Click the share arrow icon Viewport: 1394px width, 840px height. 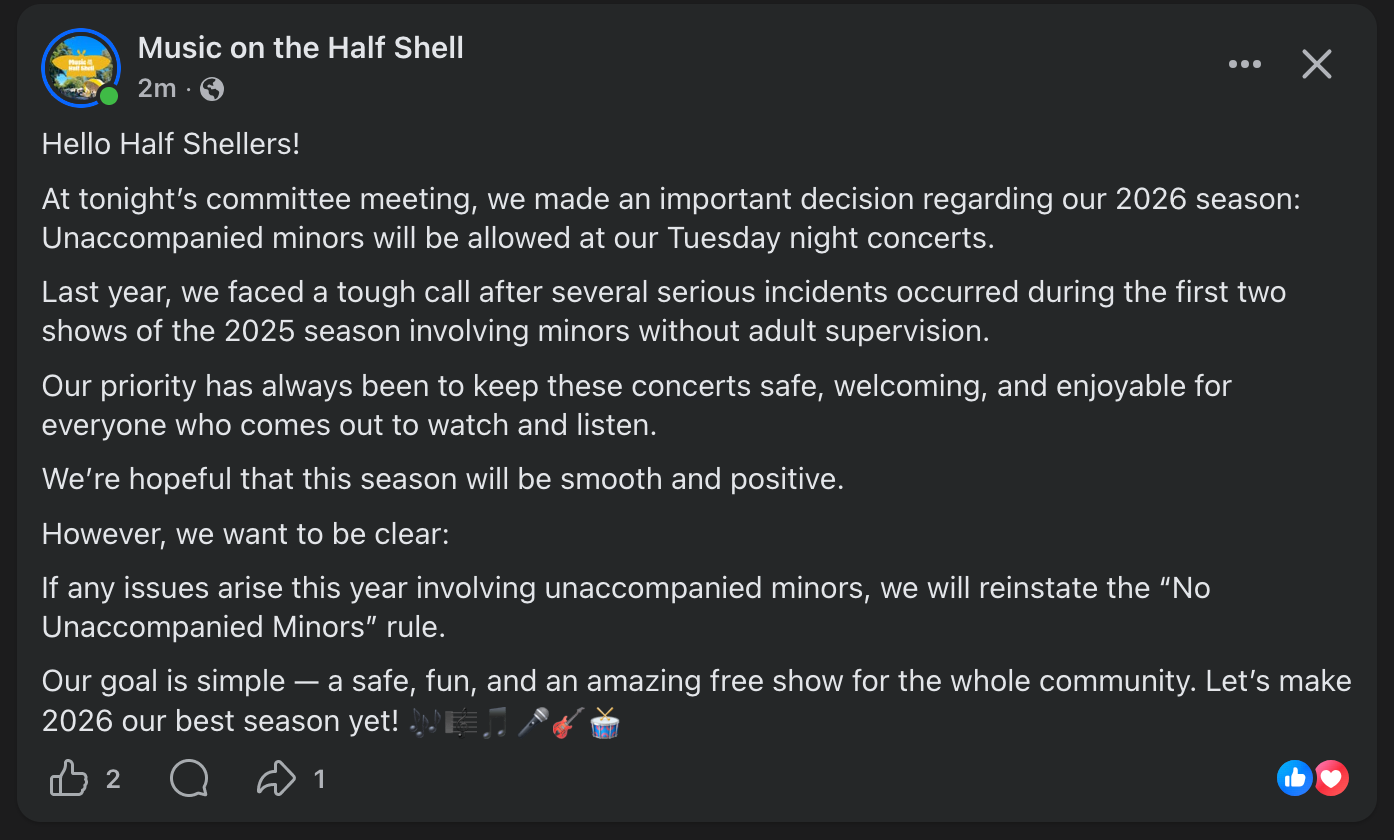pos(277,778)
